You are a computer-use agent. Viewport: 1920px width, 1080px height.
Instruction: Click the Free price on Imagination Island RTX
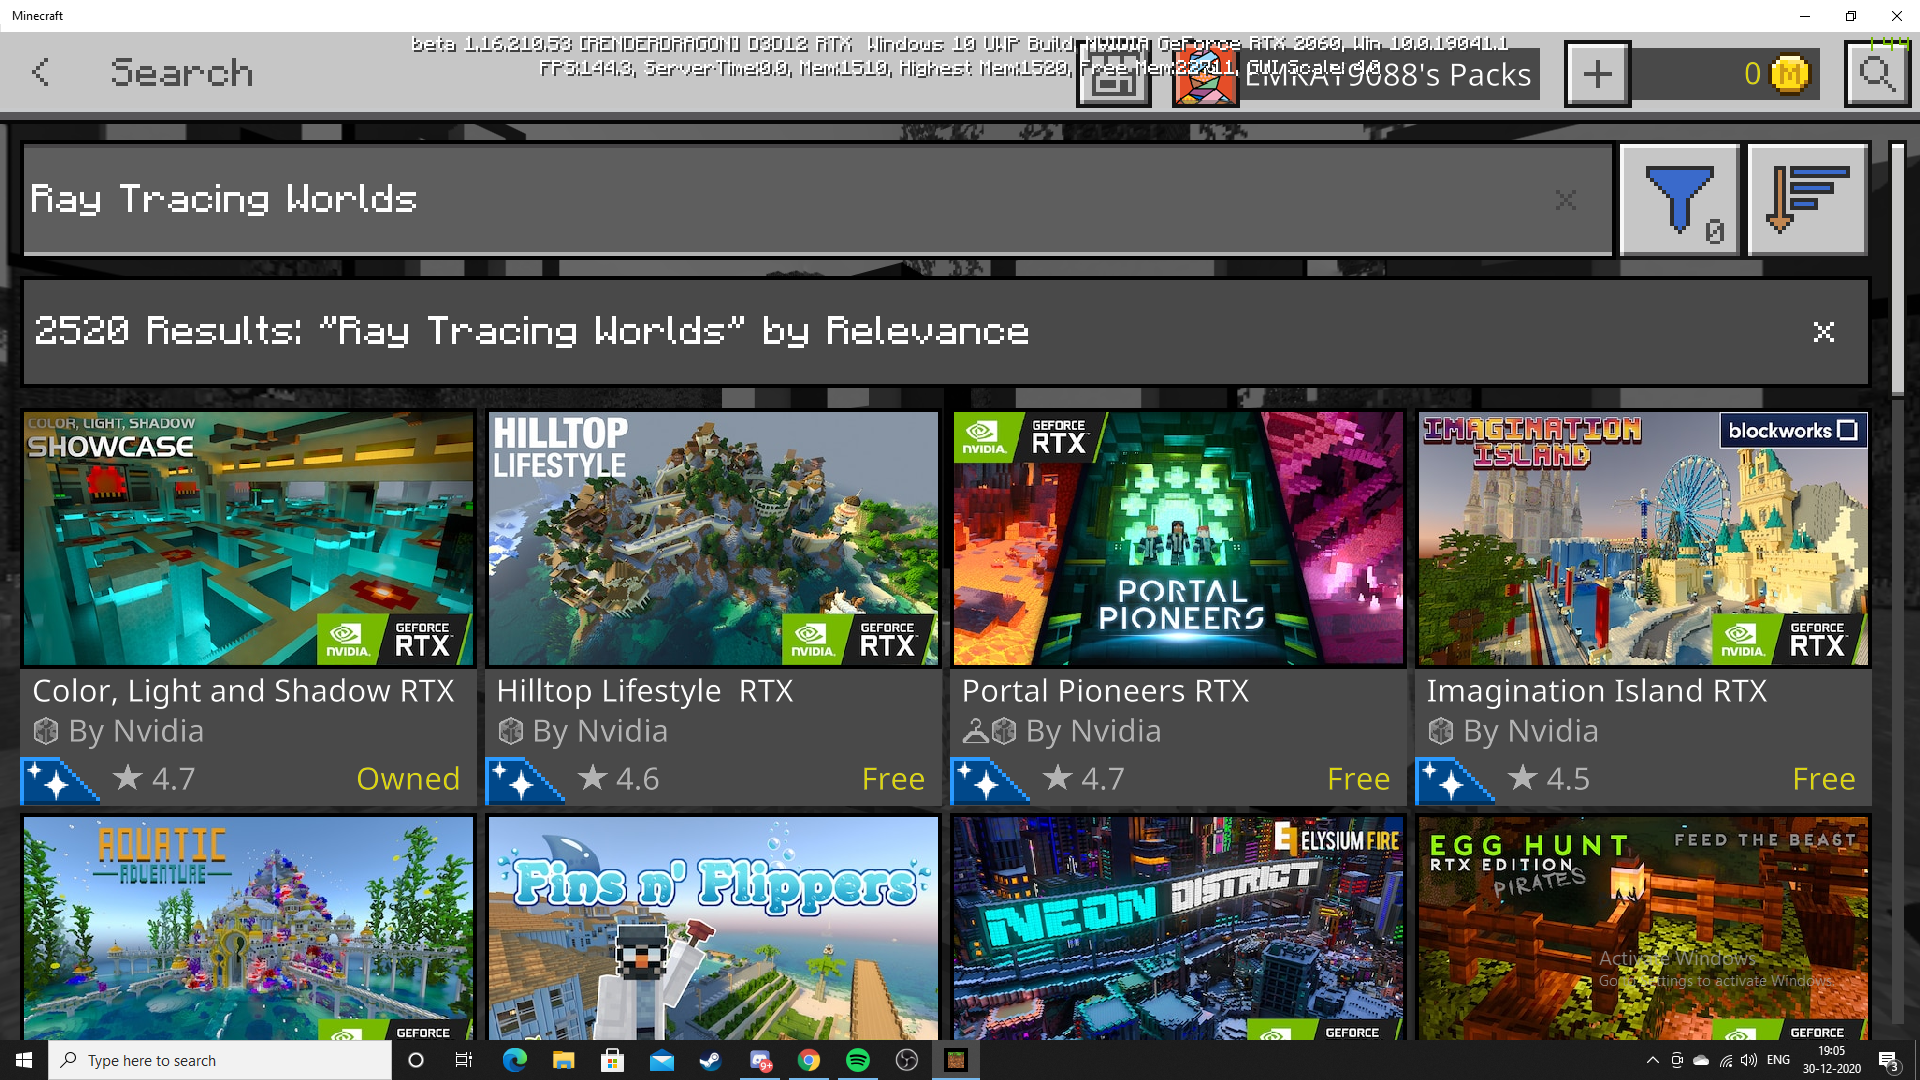pos(1822,779)
